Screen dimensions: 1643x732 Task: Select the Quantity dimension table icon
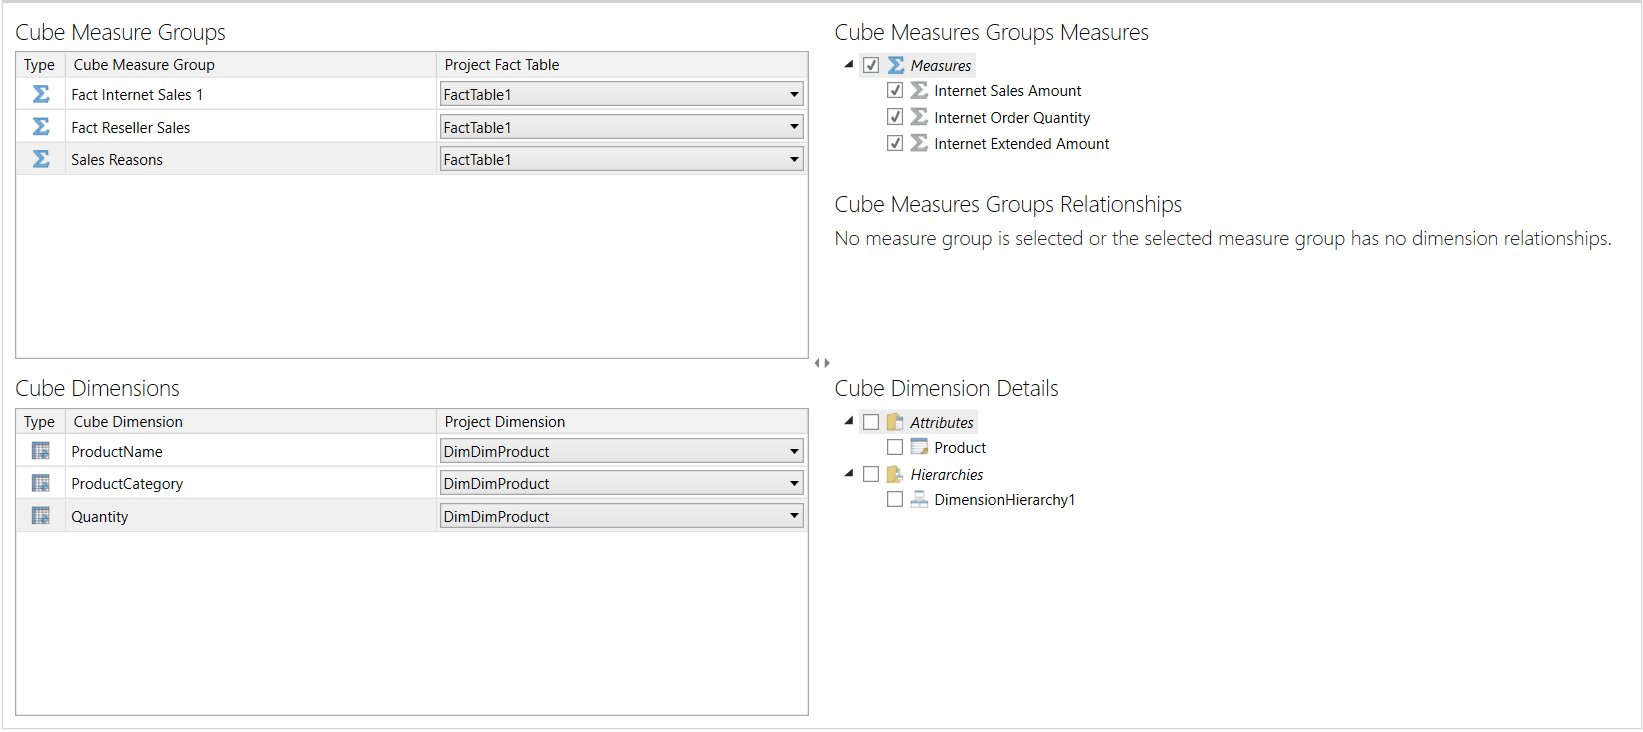pyautogui.click(x=41, y=516)
